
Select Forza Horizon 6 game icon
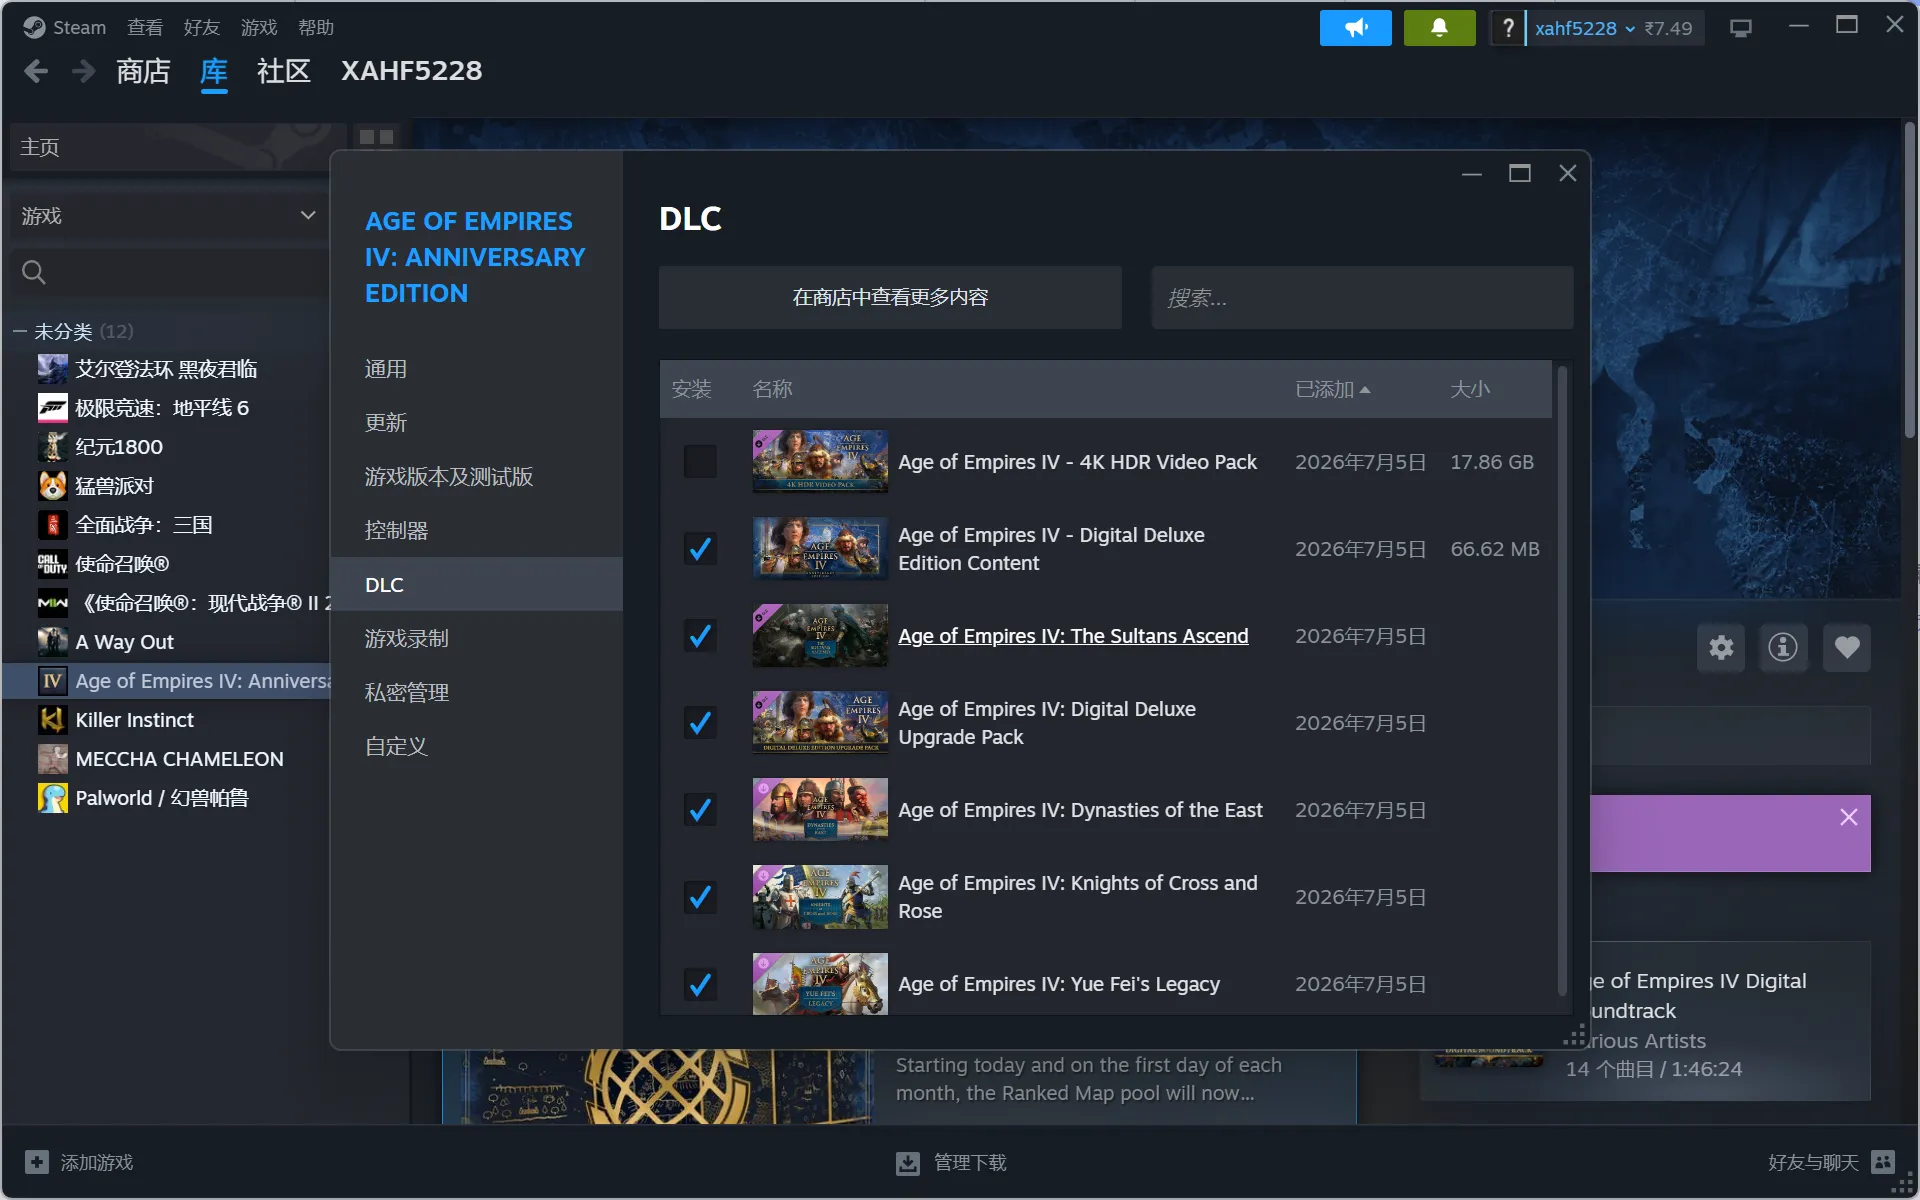(53, 408)
